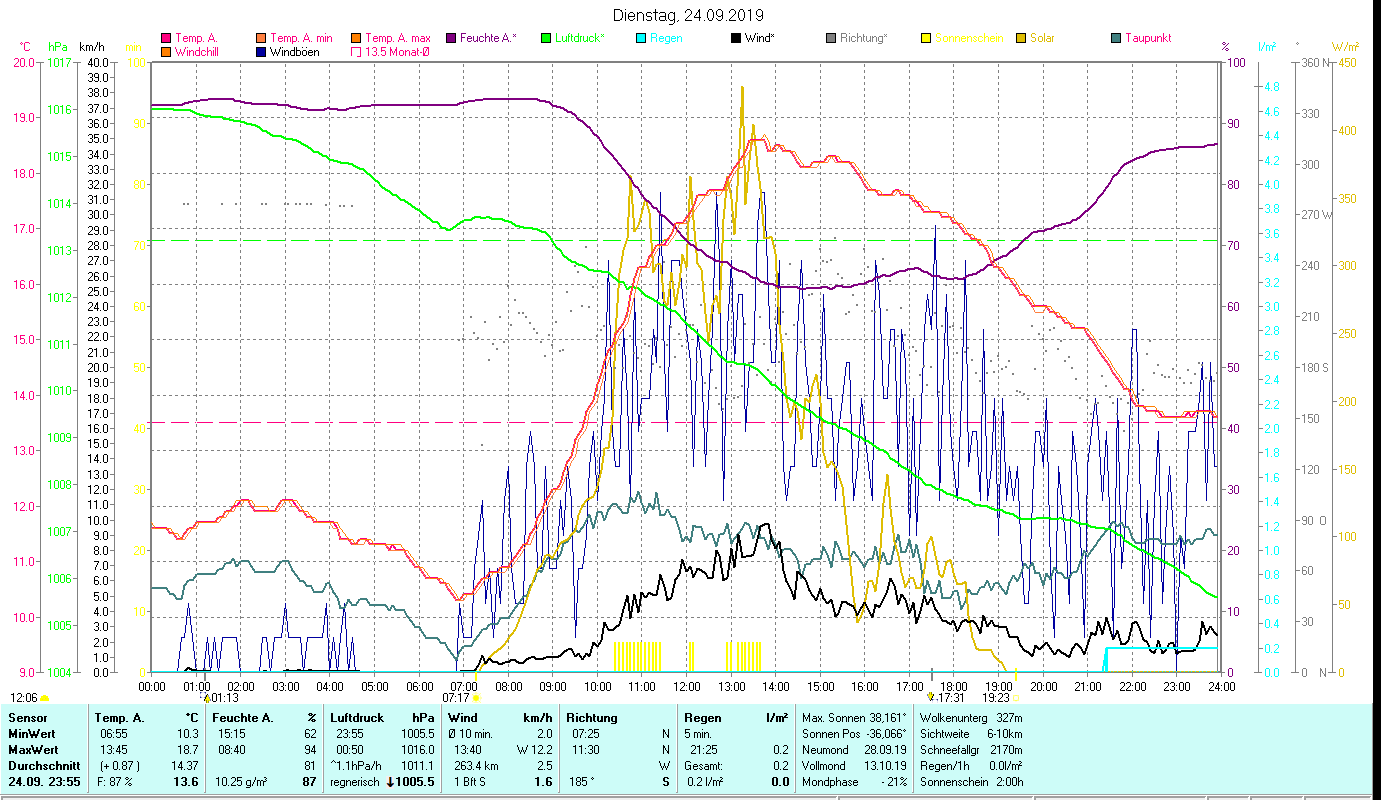Click the absolute humidity value 10.25 g/m²
1381x800 pixels.
pyautogui.click(x=244, y=782)
